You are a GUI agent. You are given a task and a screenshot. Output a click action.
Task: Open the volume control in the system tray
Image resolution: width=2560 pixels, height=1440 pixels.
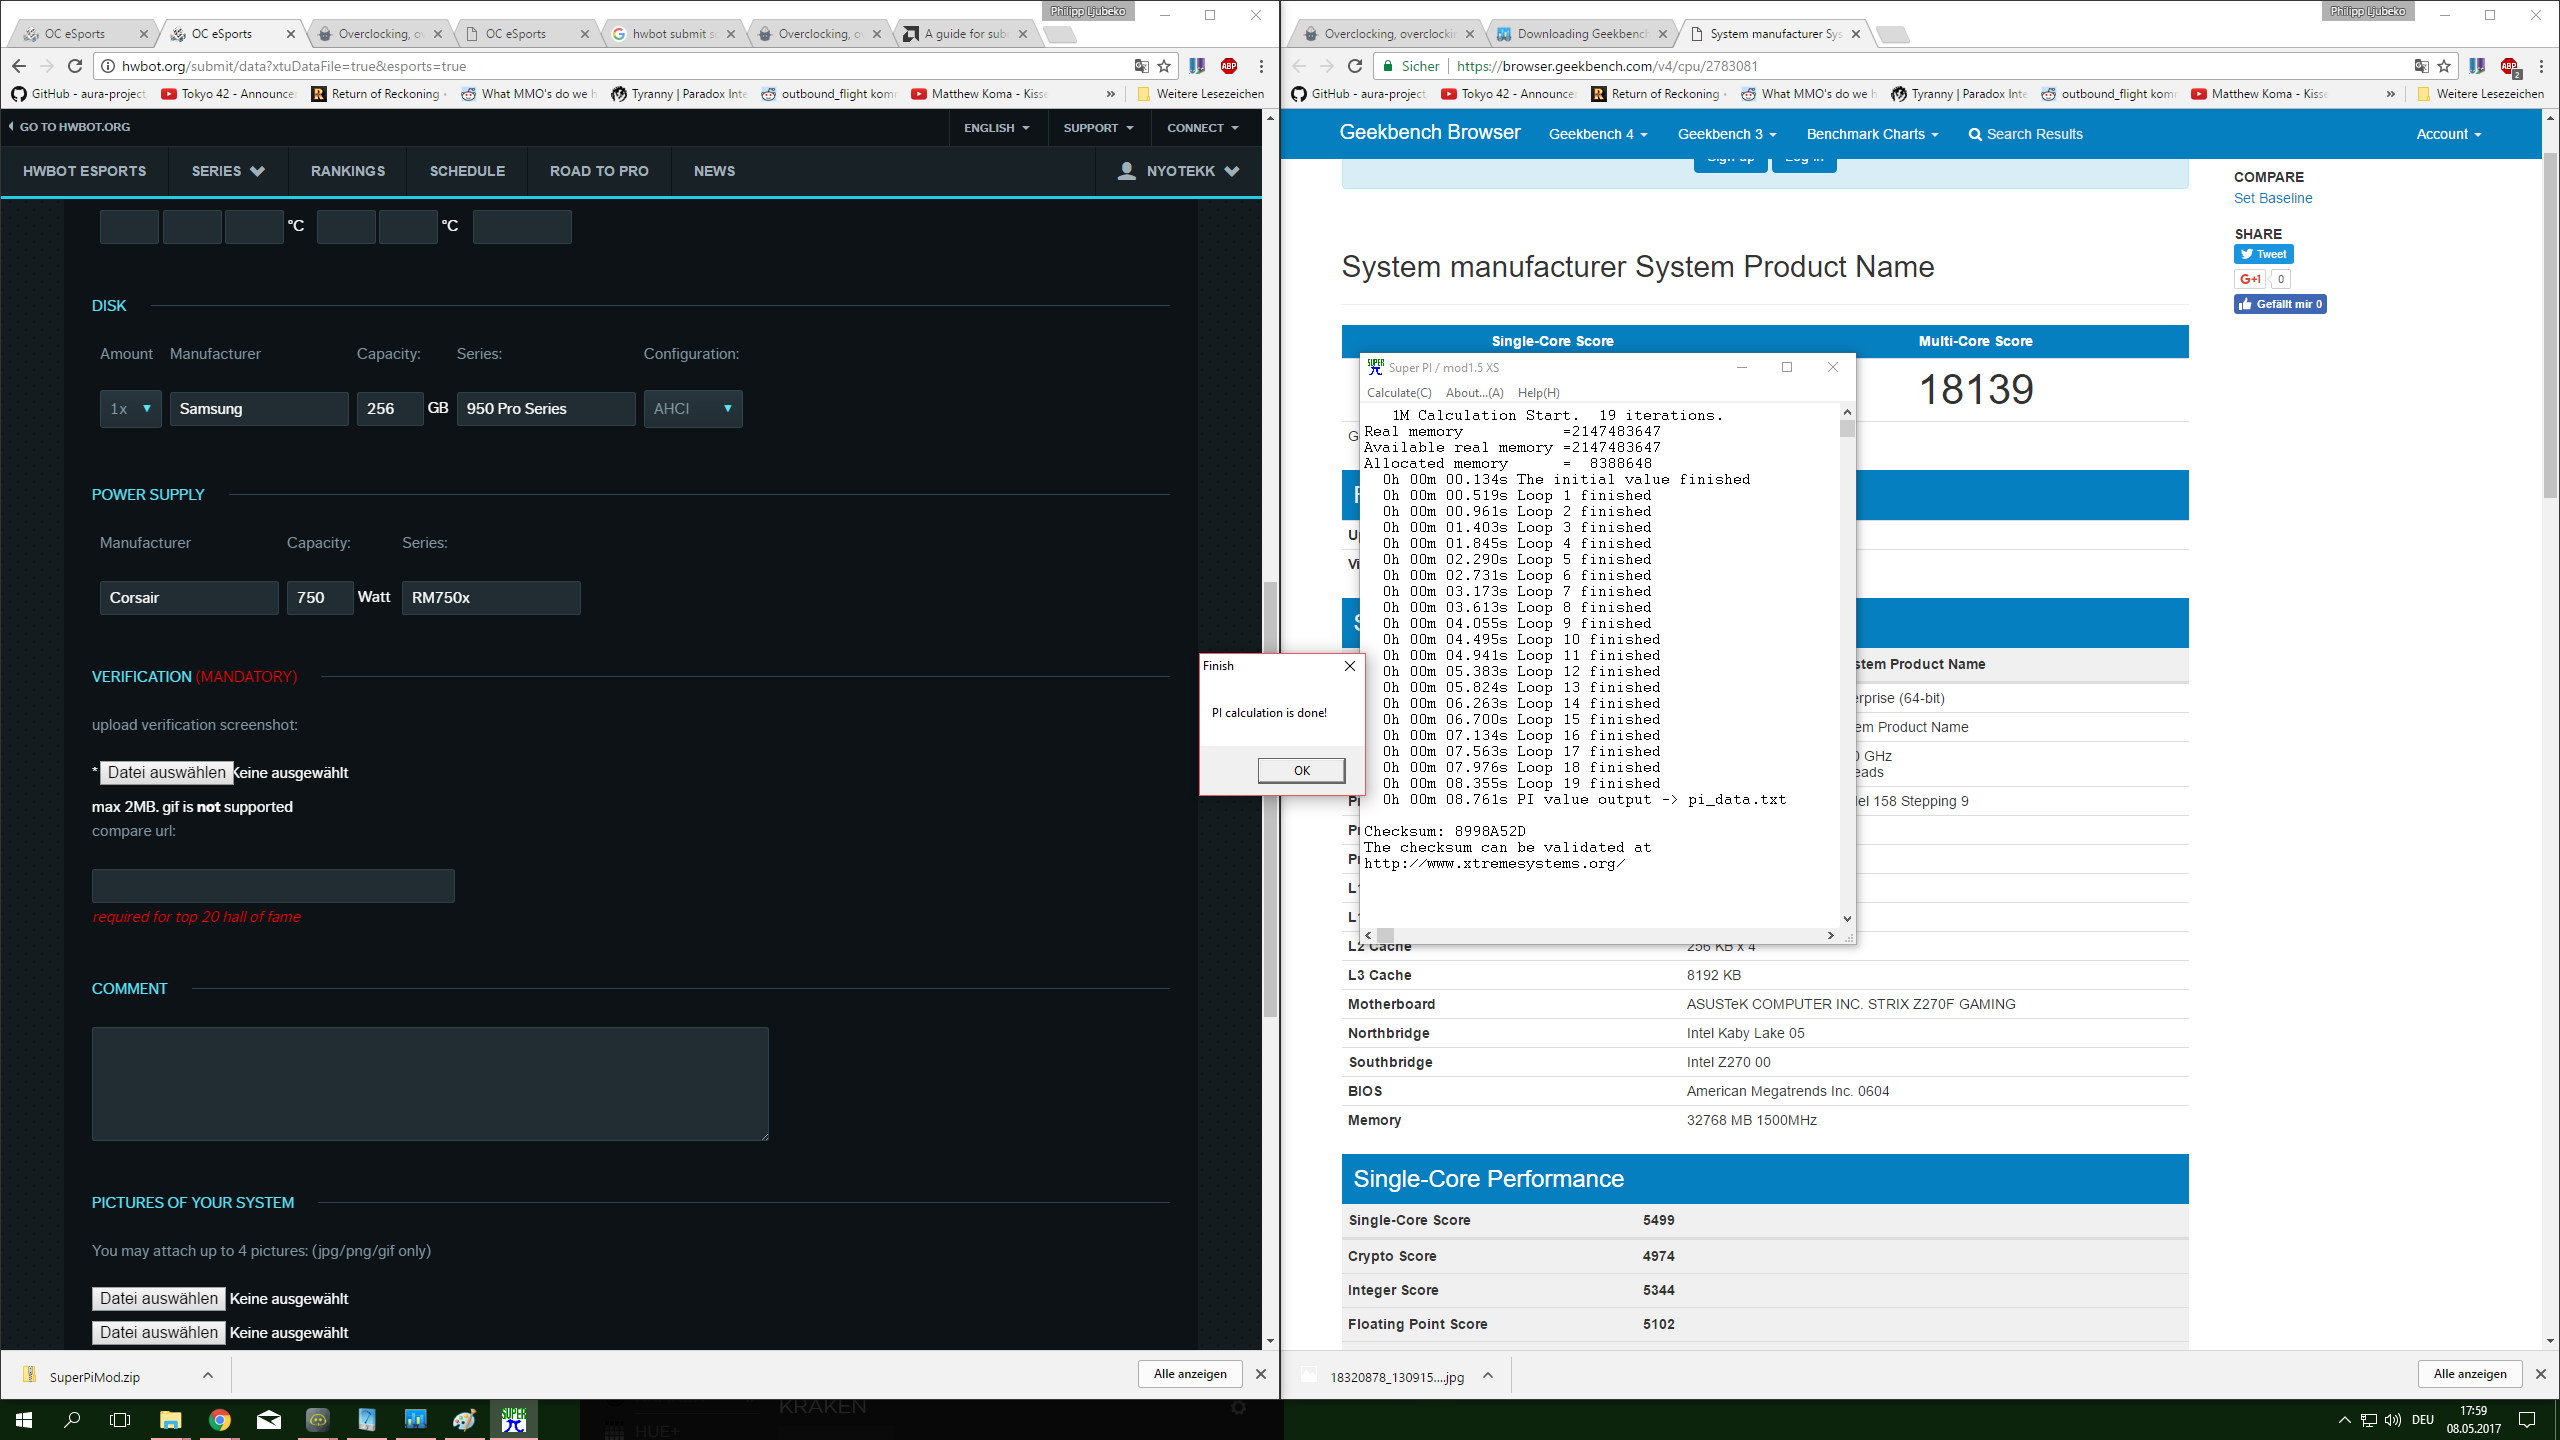[x=2393, y=1419]
